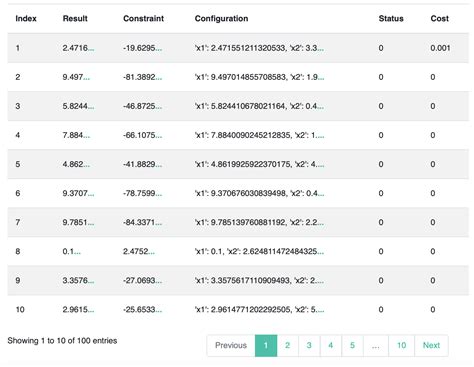Click the Next pagination button
Image resolution: width=474 pixels, height=367 pixels.
[431, 345]
